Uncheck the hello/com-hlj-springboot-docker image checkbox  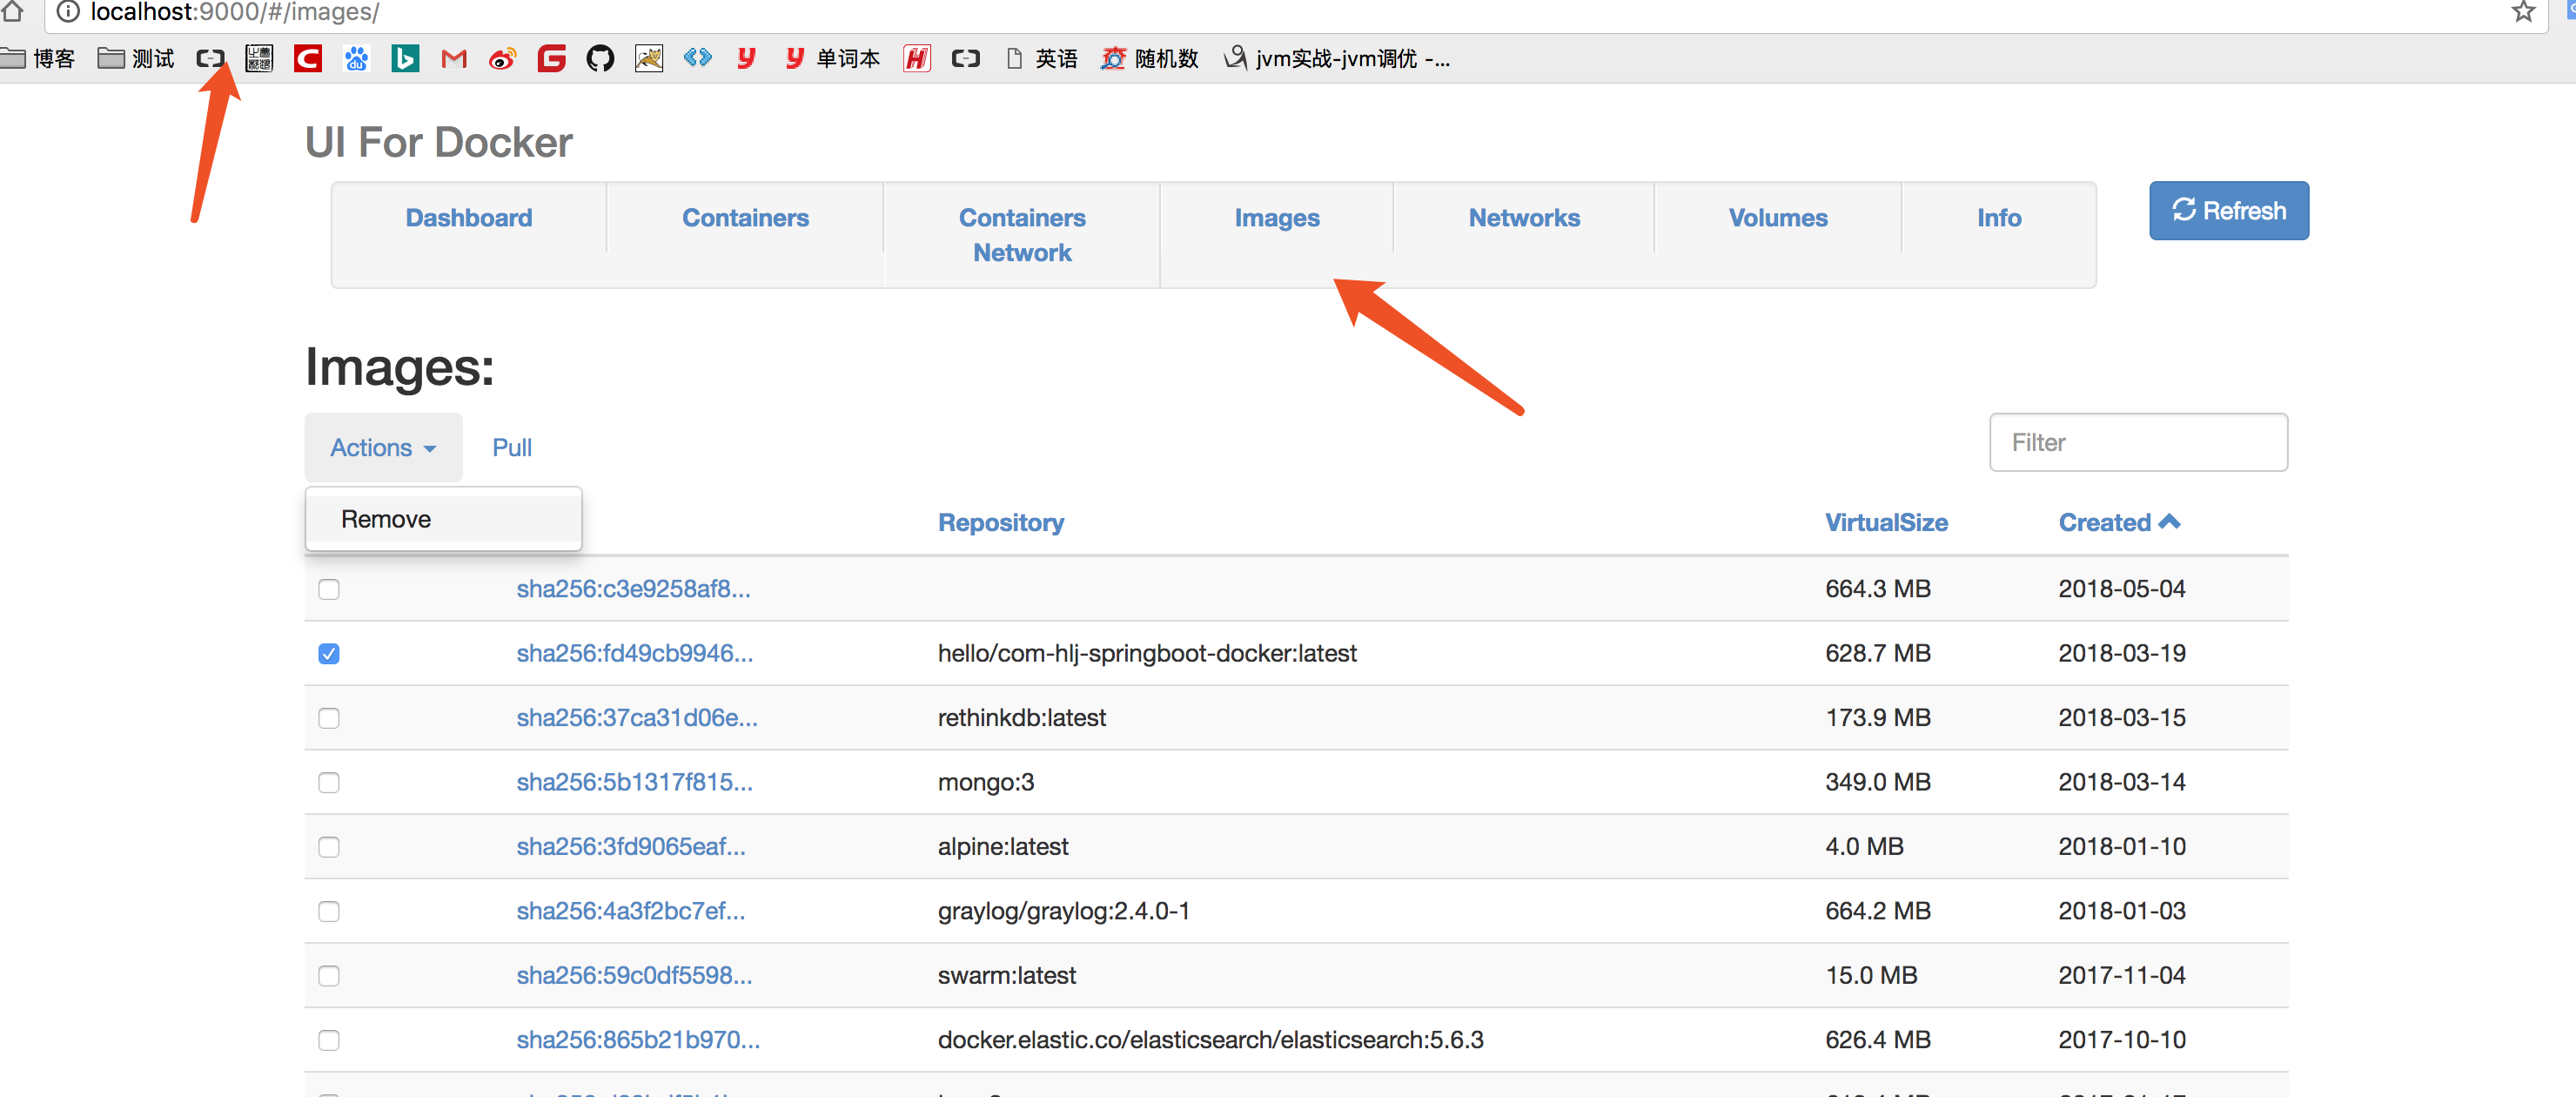pos(329,654)
